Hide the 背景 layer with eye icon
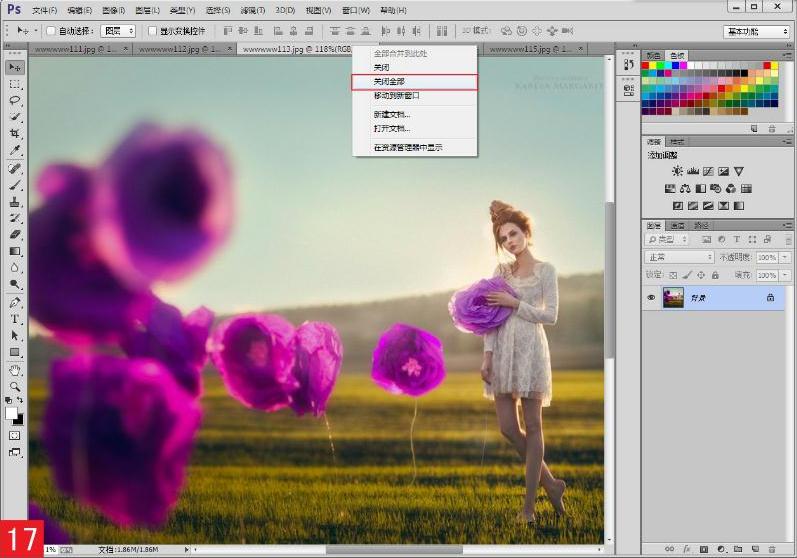This screenshot has height=558, width=797. 651,298
